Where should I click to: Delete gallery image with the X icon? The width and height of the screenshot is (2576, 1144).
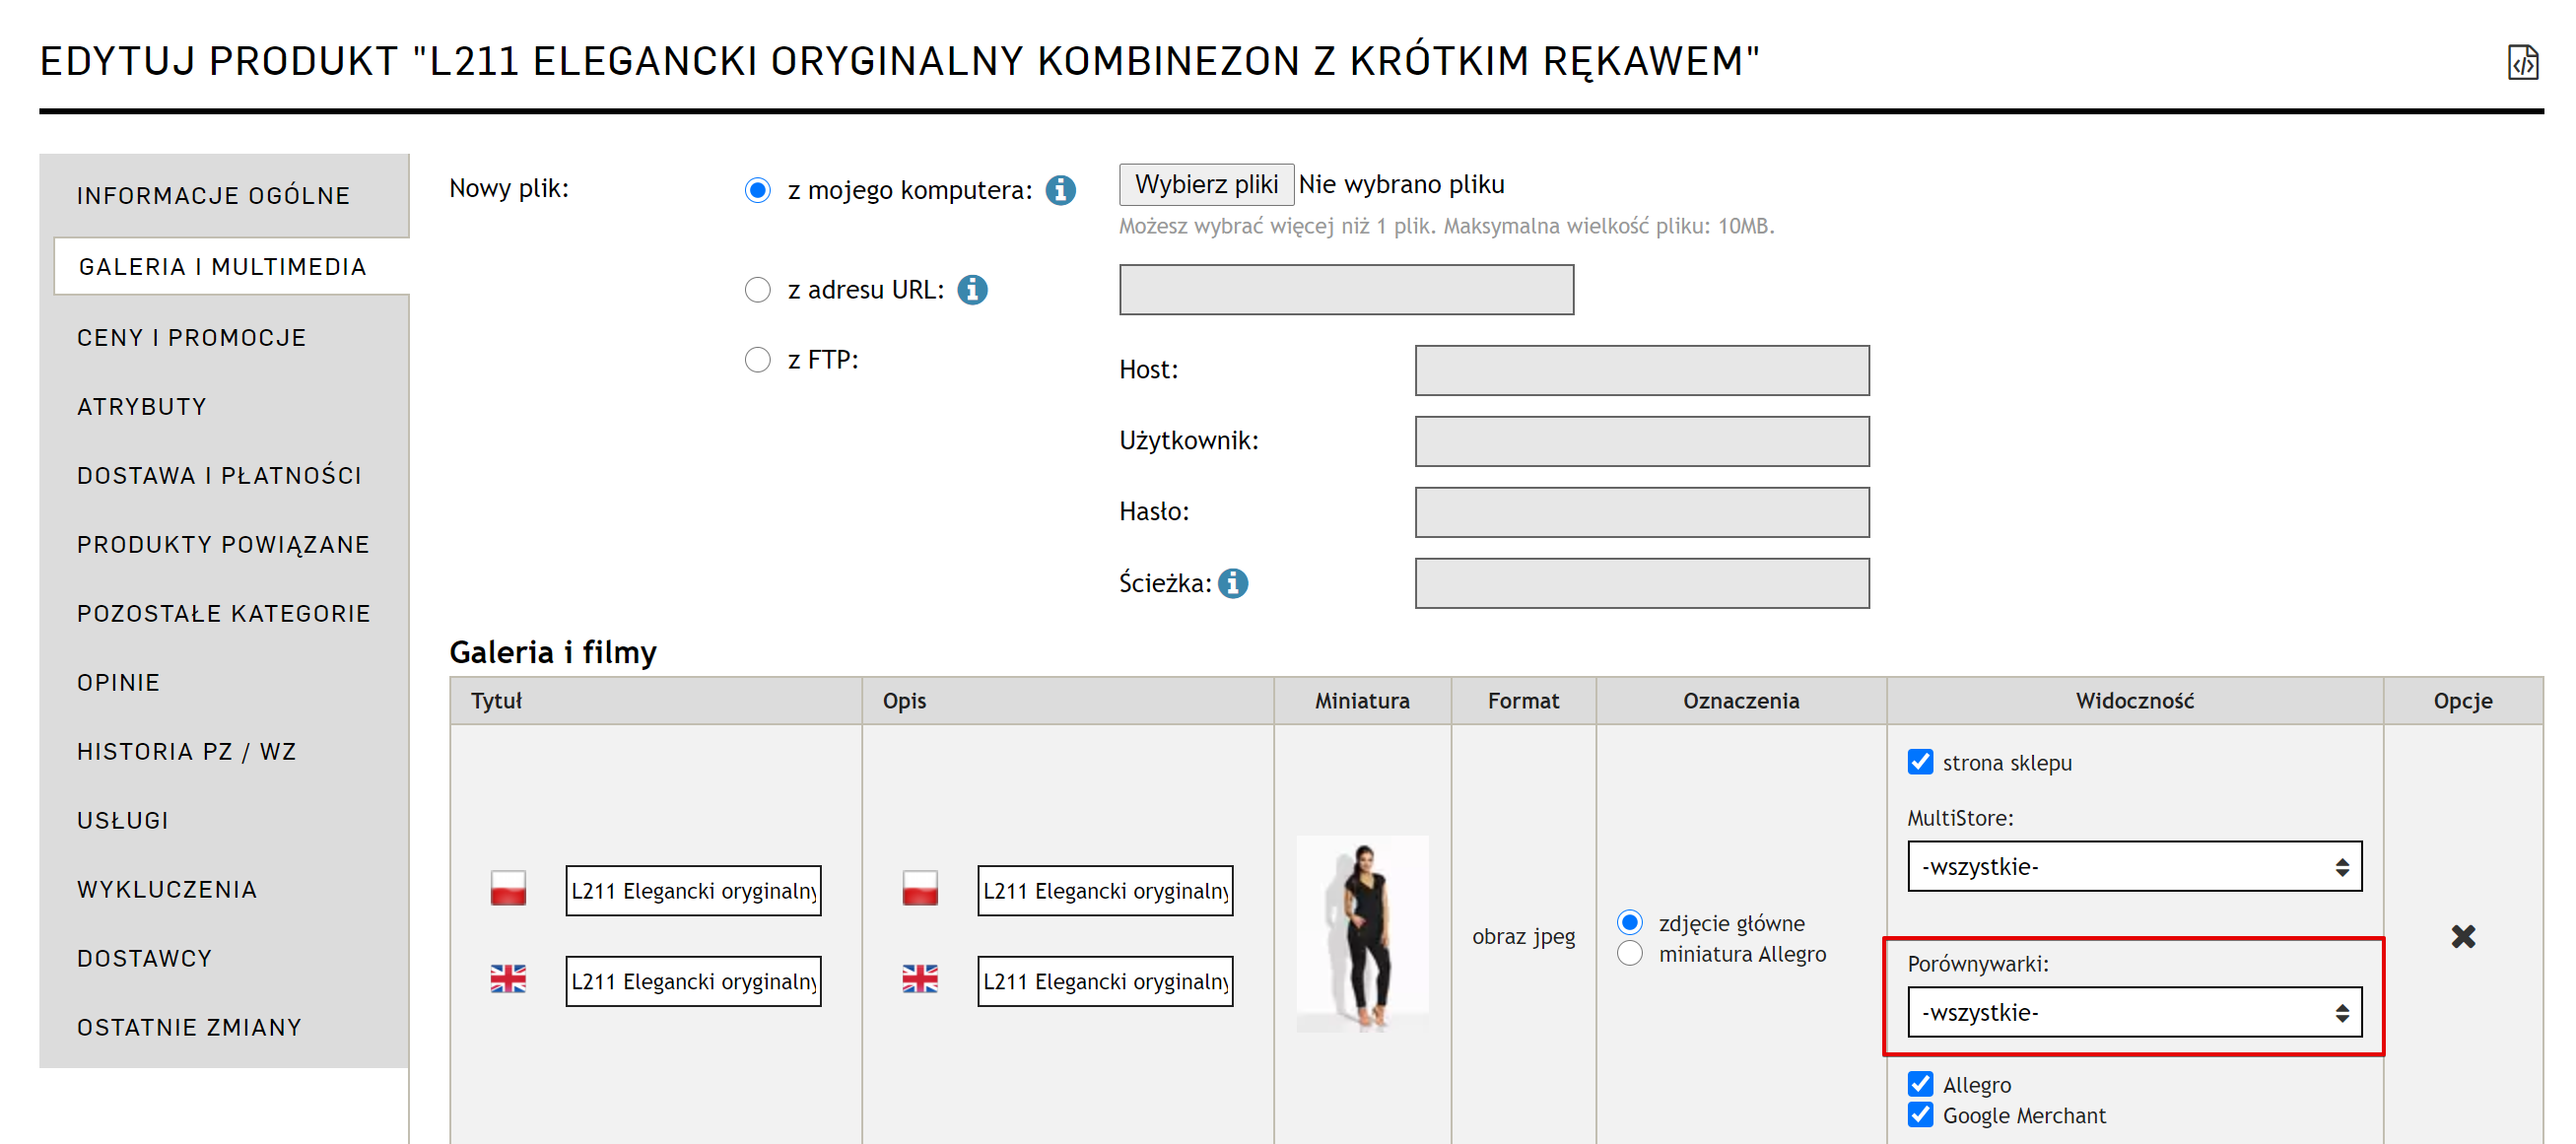2462,936
